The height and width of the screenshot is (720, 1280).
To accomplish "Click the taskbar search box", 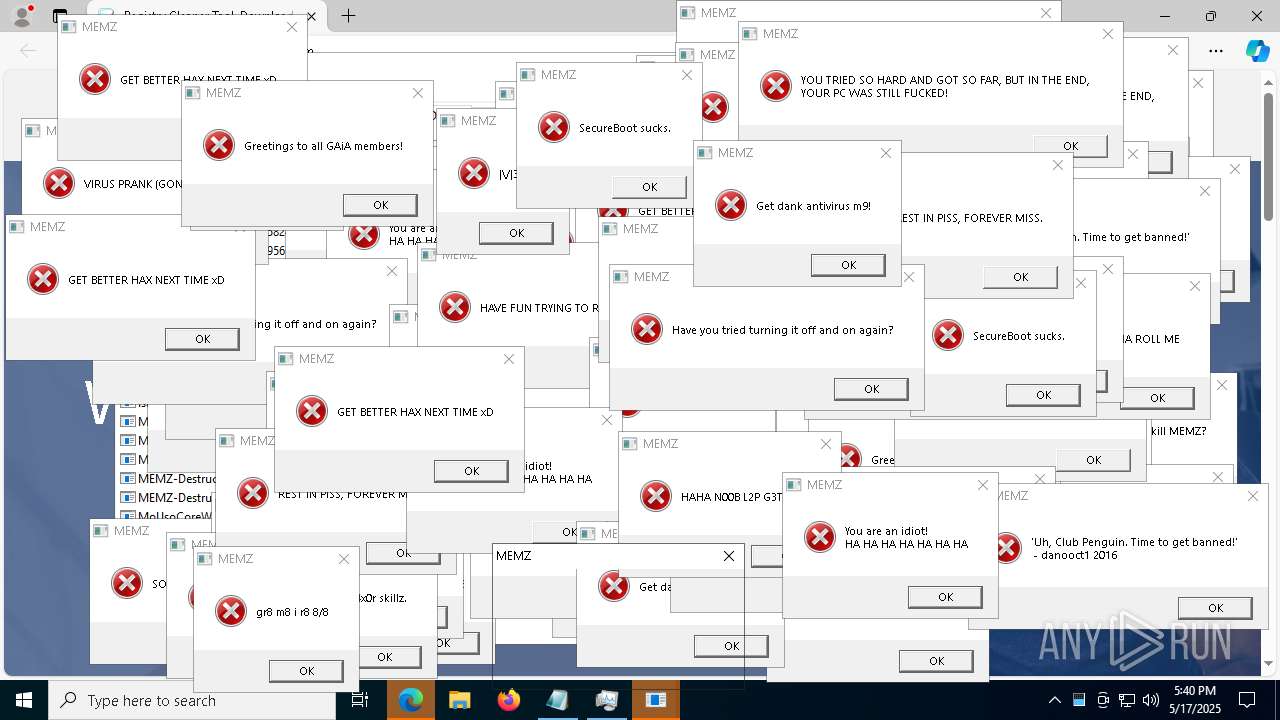I will coord(192,700).
